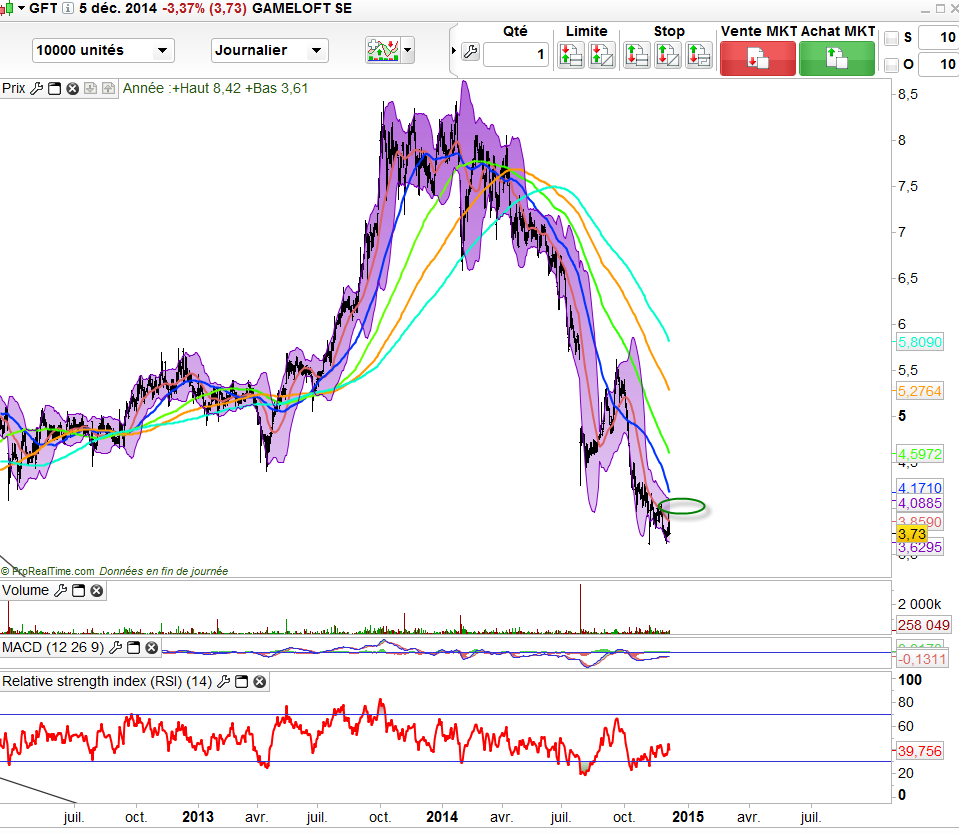Viewport: 959px width, 833px height.
Task: Enable the O checkbox
Action: pos(892,65)
